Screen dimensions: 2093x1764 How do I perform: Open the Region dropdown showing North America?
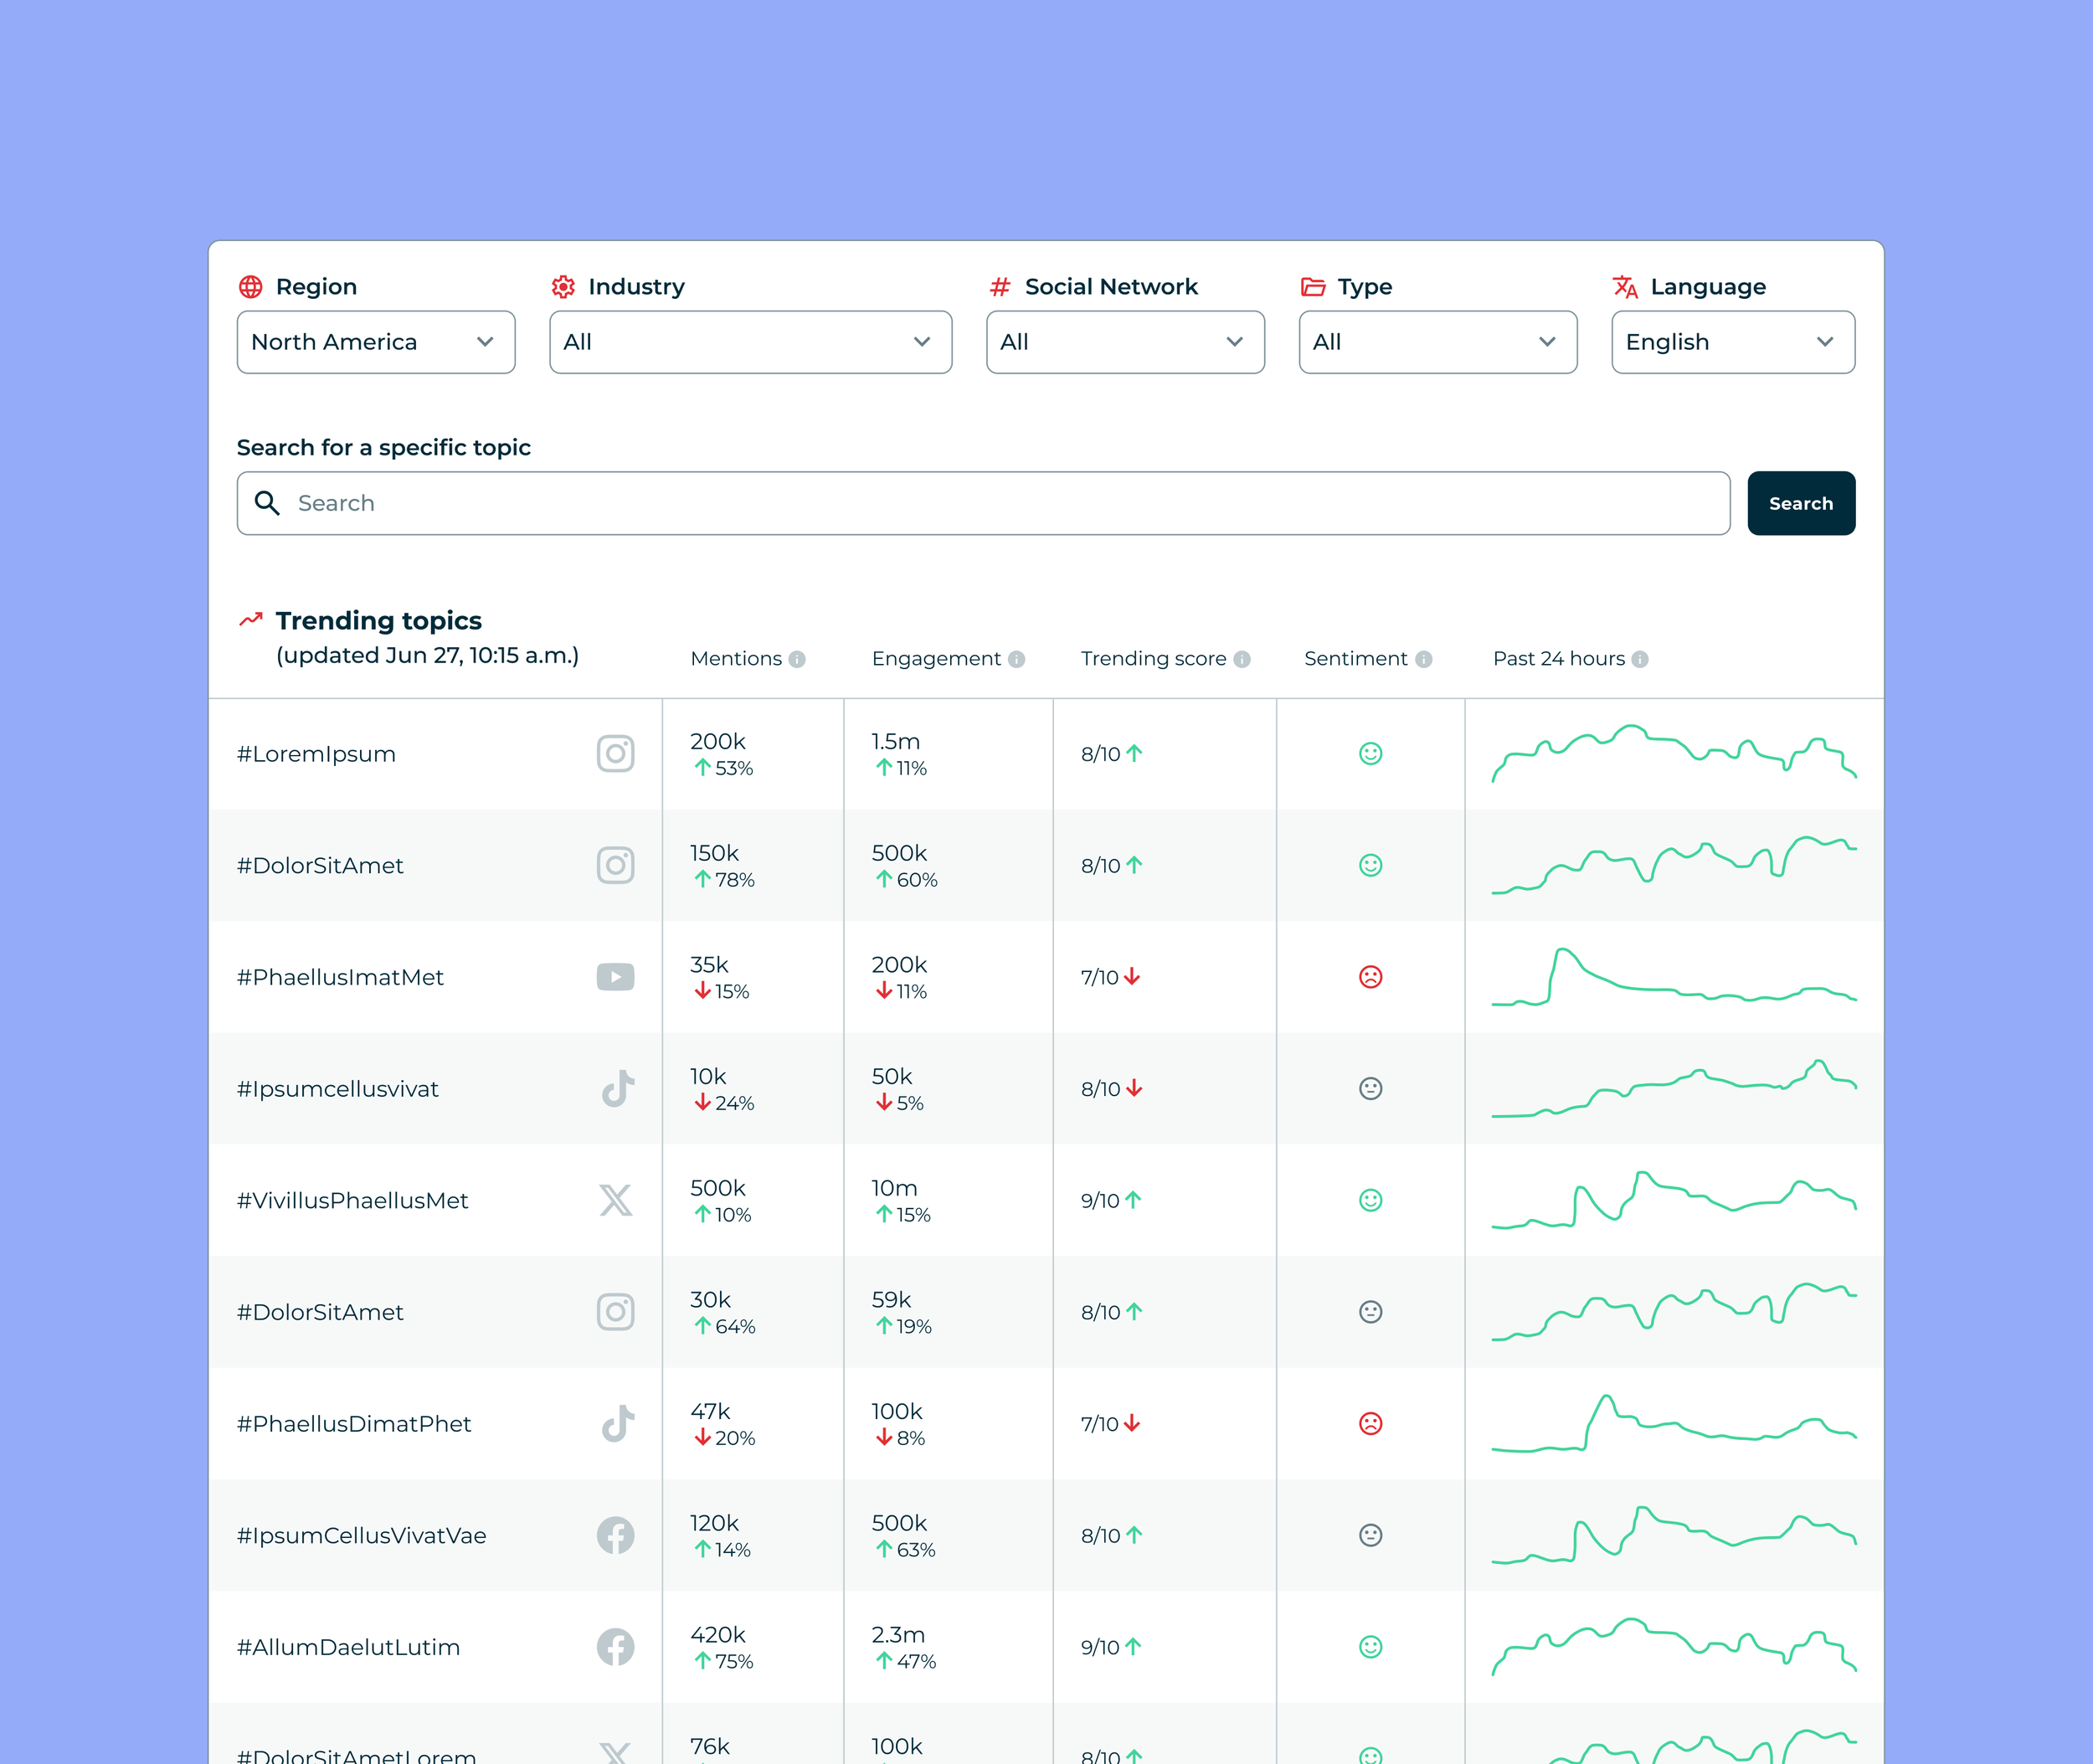[375, 342]
